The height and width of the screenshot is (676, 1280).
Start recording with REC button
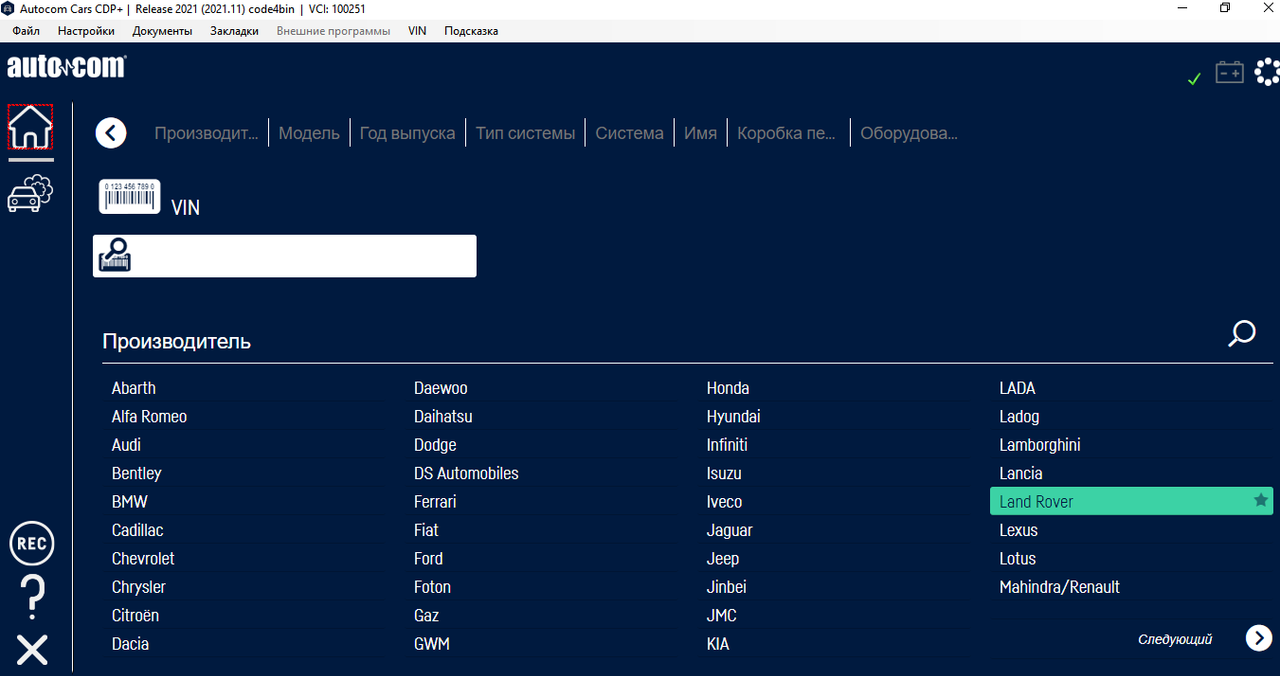pos(32,544)
